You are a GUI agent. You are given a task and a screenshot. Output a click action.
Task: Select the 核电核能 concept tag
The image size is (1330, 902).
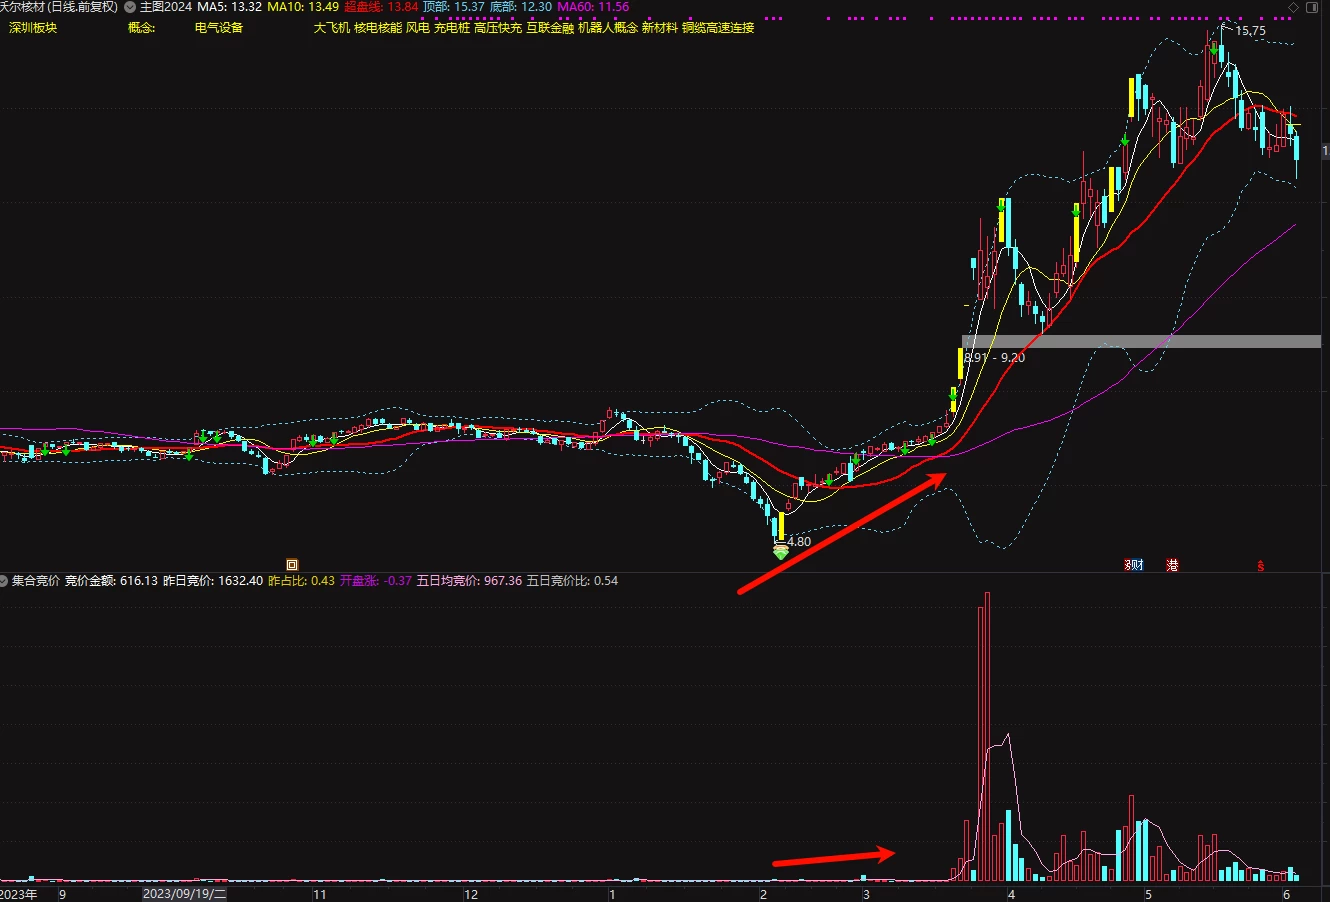coord(378,28)
